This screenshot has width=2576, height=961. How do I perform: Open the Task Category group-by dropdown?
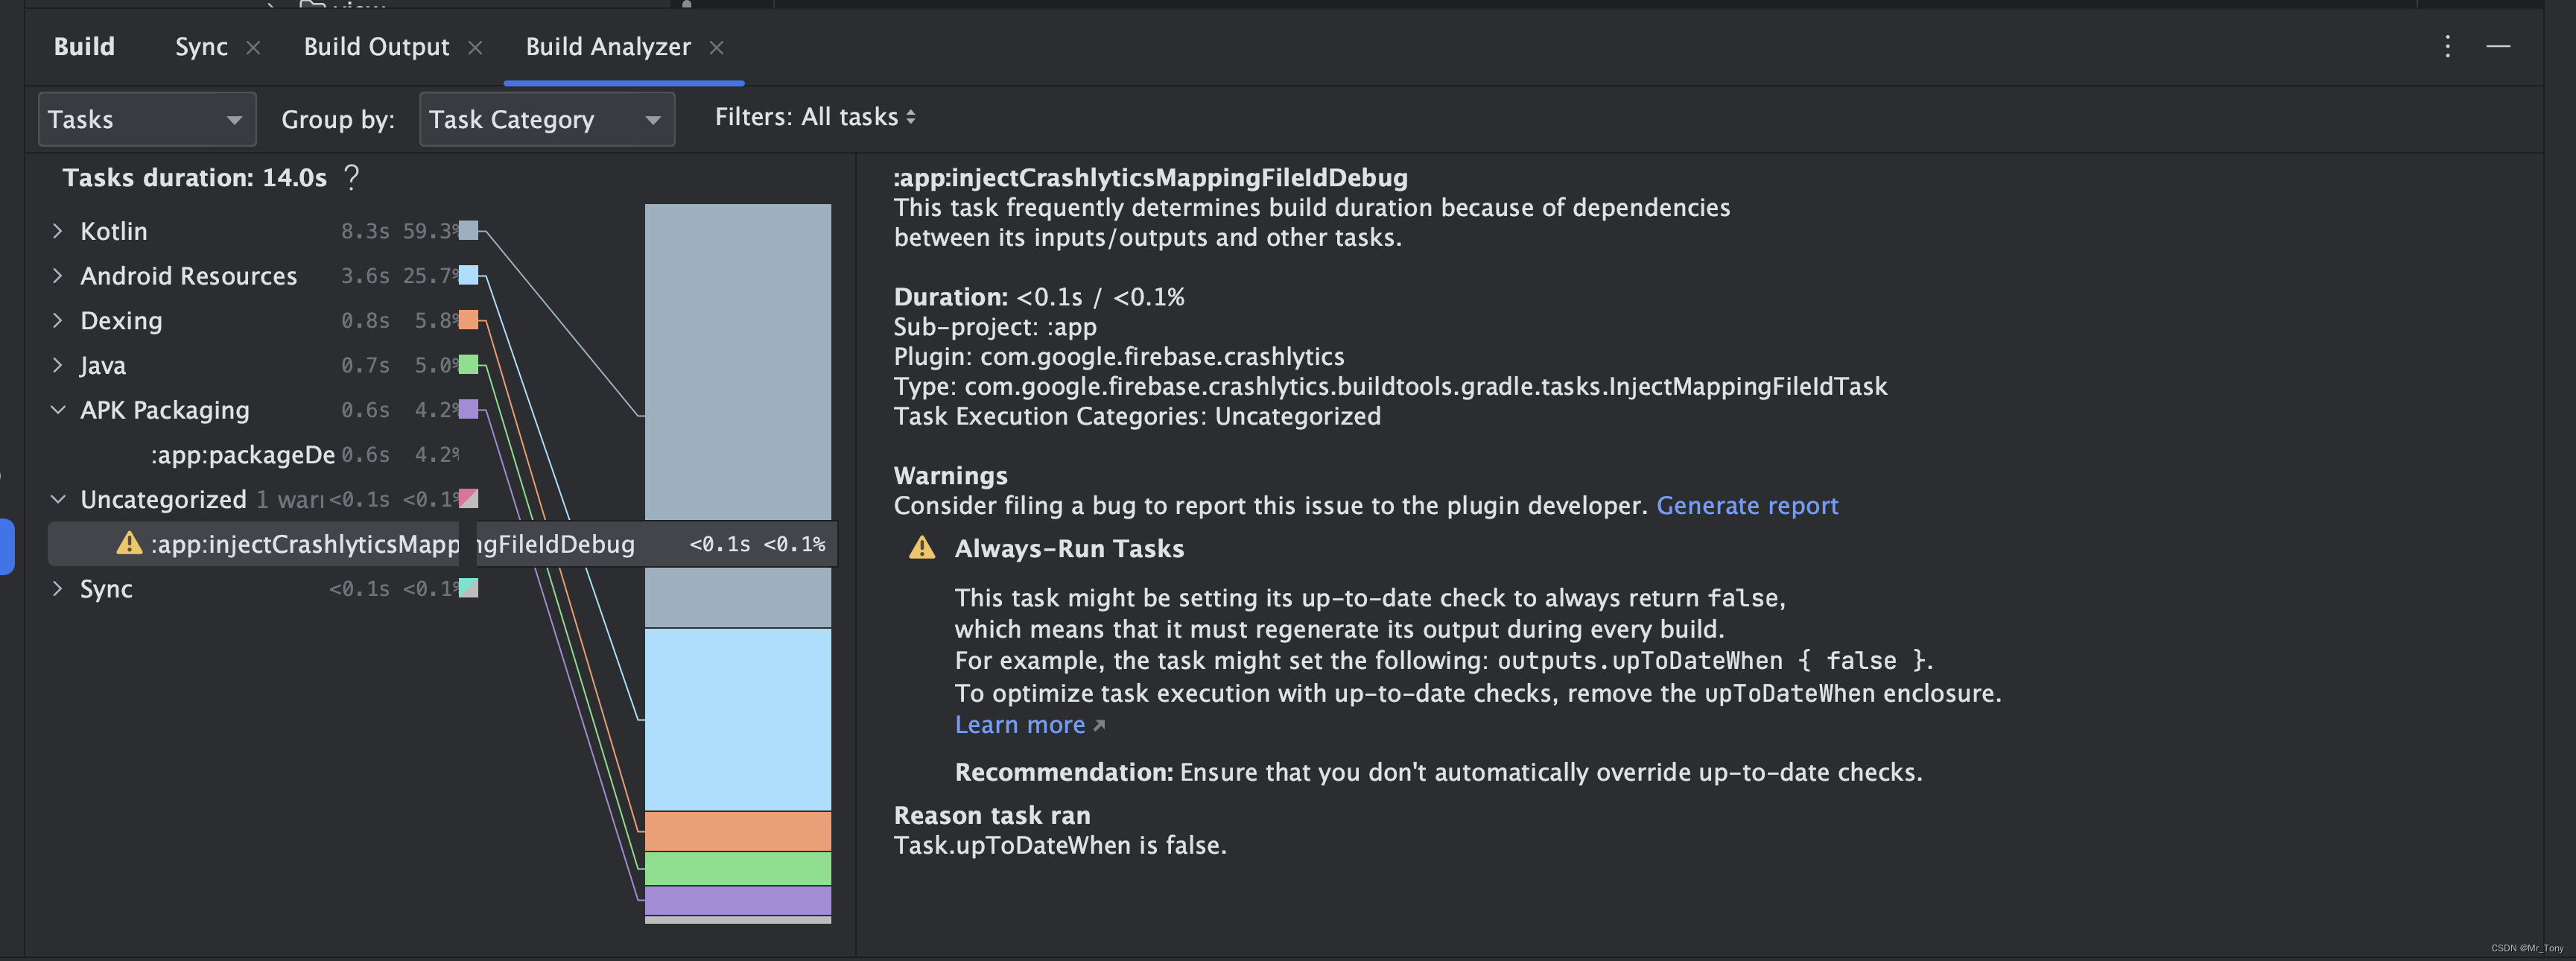546,119
